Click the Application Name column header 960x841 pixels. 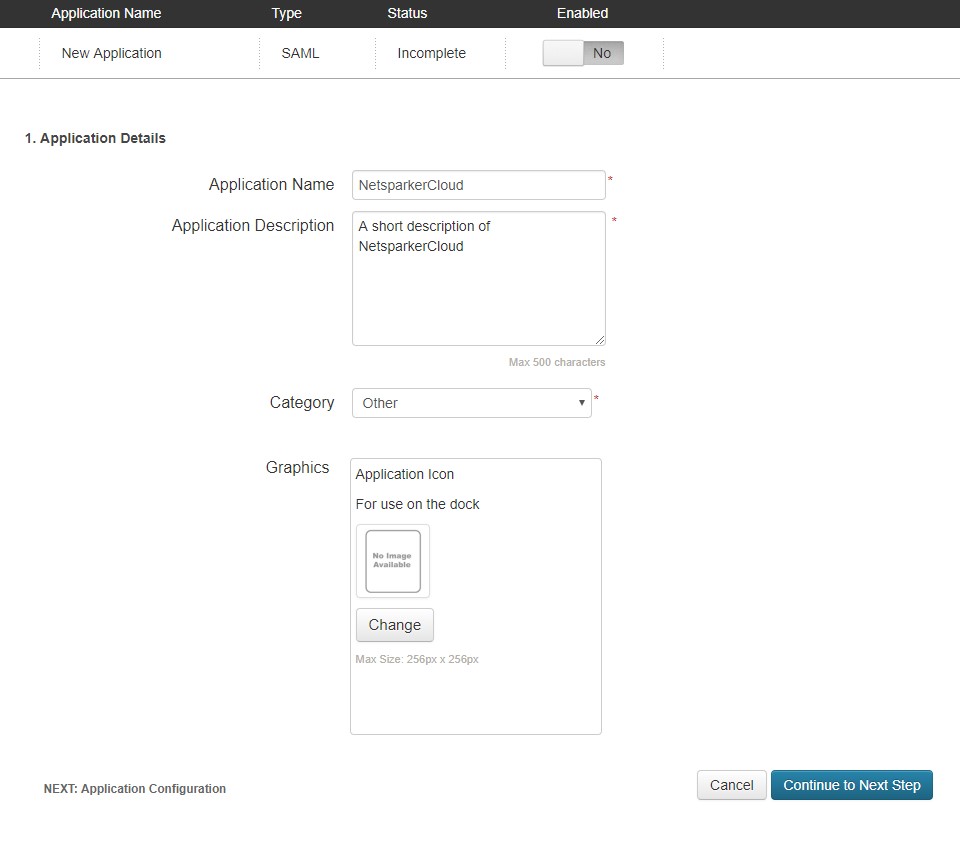tap(106, 13)
